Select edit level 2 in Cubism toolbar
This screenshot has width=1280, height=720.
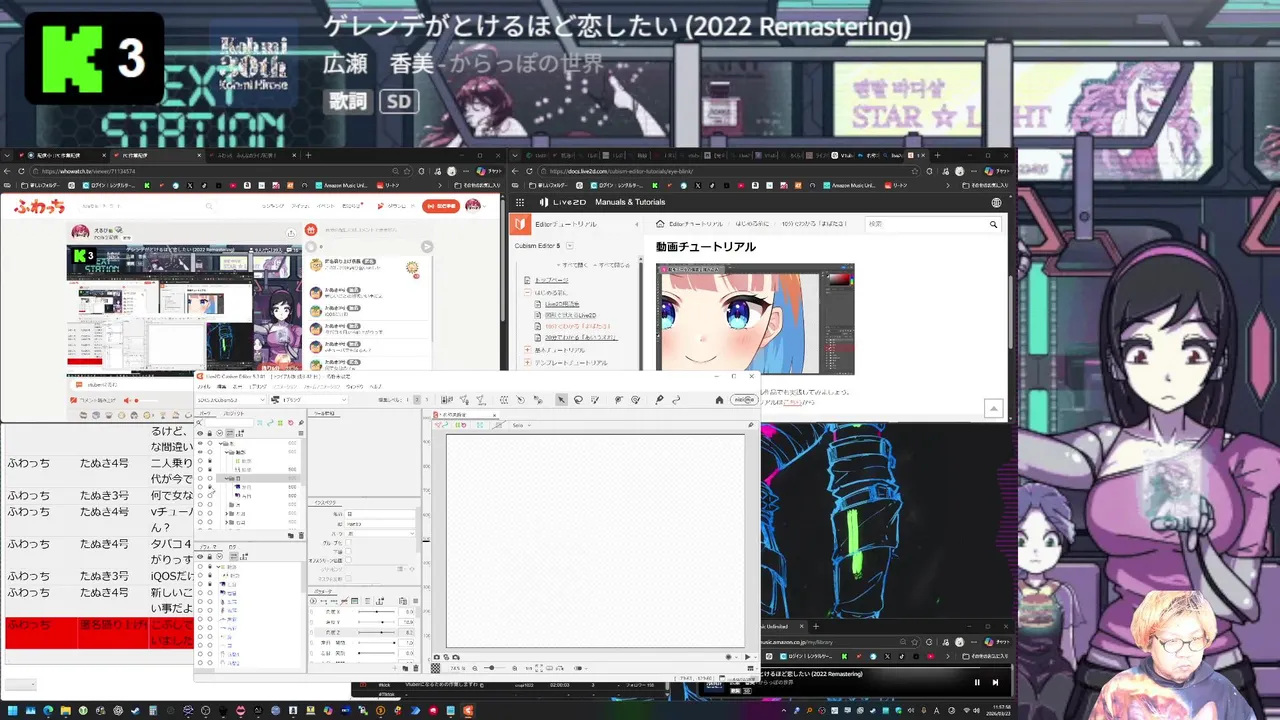[417, 400]
